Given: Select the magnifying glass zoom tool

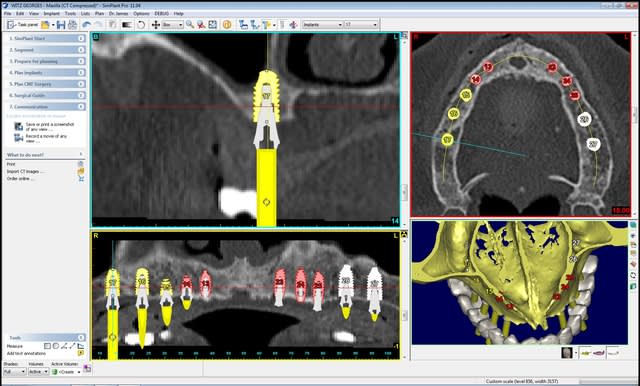Looking at the screenshot, I should (x=190, y=25).
